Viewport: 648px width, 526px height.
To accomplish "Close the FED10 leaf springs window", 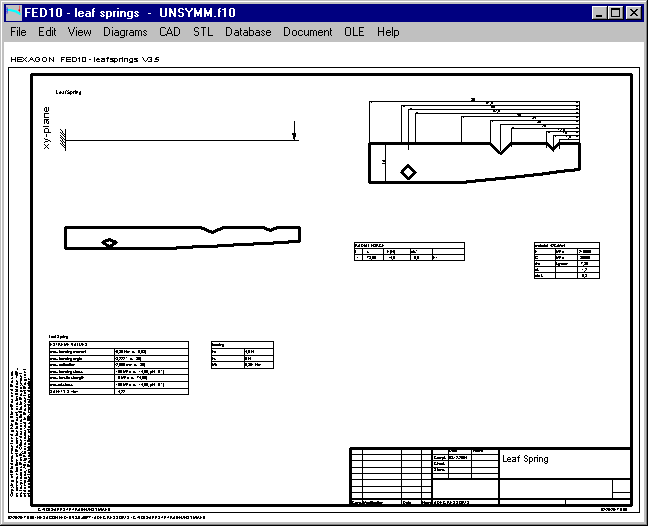I will point(633,12).
